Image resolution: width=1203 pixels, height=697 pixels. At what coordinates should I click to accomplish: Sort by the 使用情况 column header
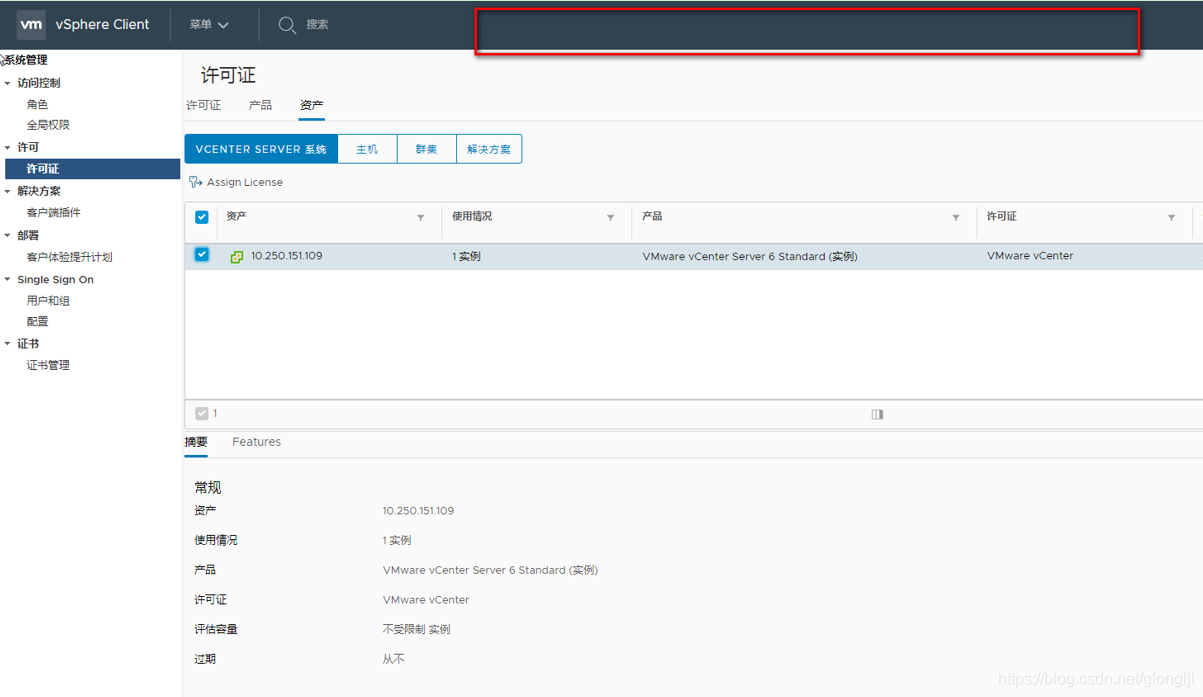pyautogui.click(x=472, y=217)
